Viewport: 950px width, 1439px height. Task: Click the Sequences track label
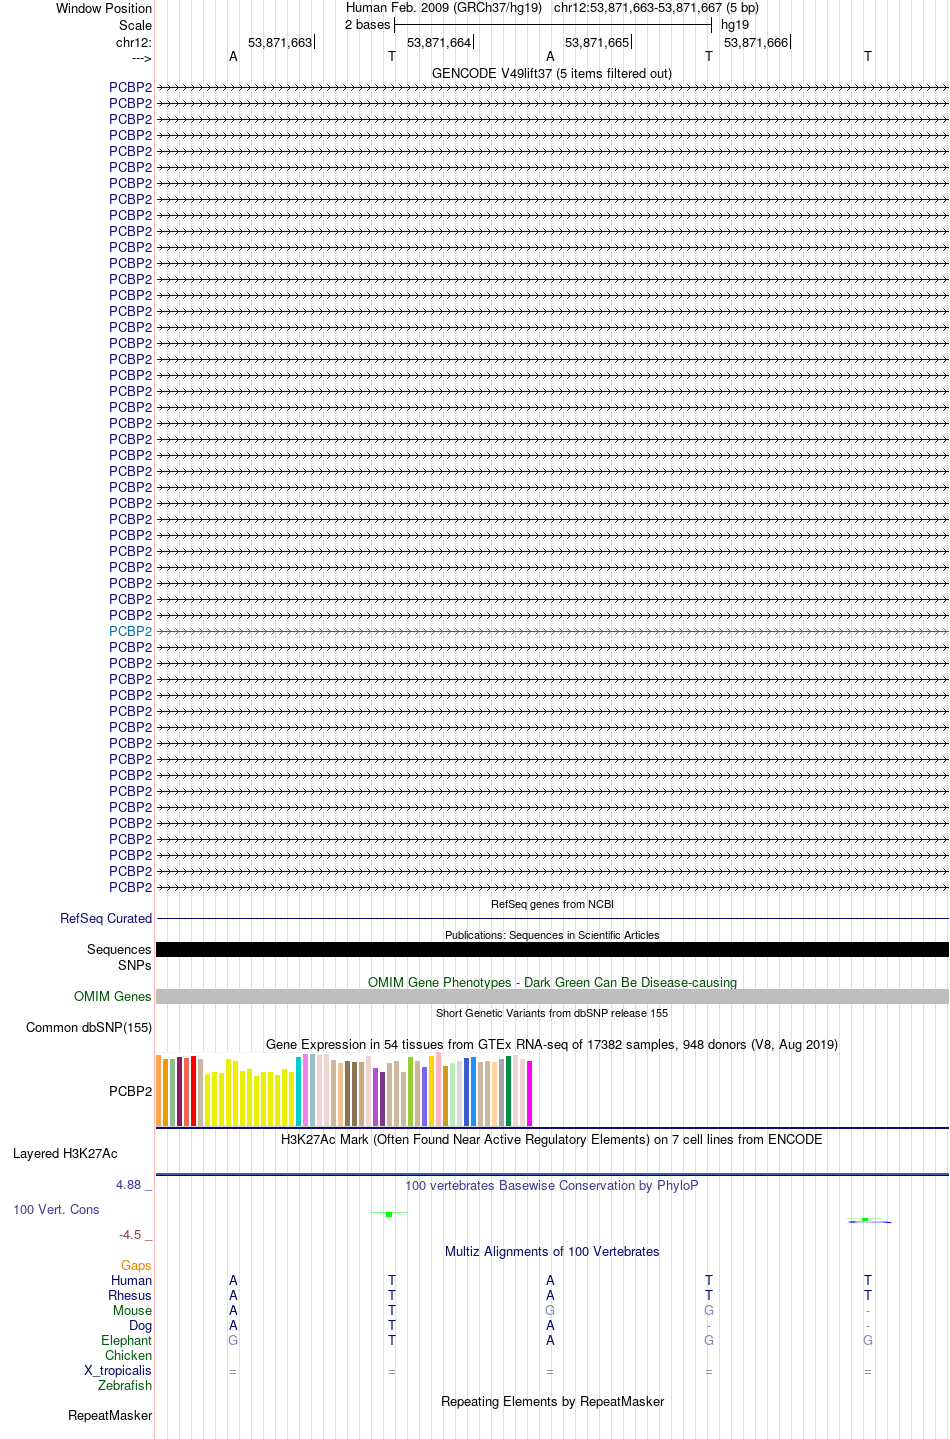click(119, 949)
